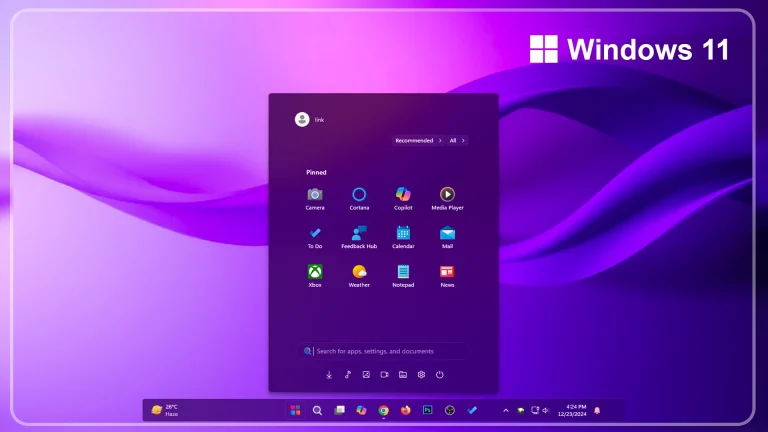Click the Power button in Start
Image resolution: width=768 pixels, height=432 pixels.
point(439,375)
